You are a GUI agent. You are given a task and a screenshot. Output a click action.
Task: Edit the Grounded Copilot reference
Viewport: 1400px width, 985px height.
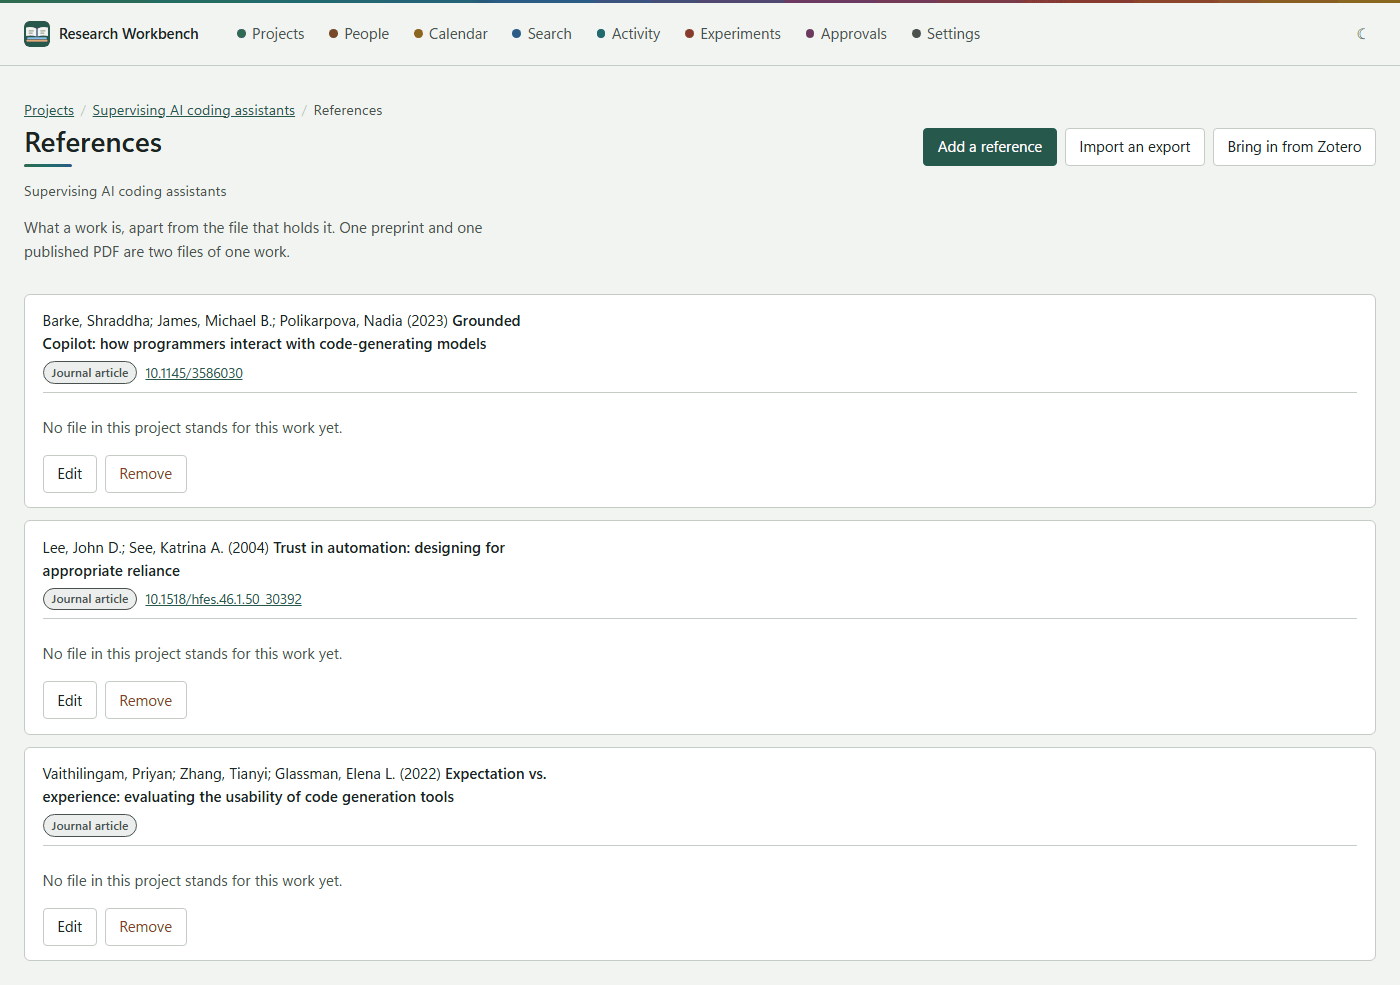tap(70, 474)
